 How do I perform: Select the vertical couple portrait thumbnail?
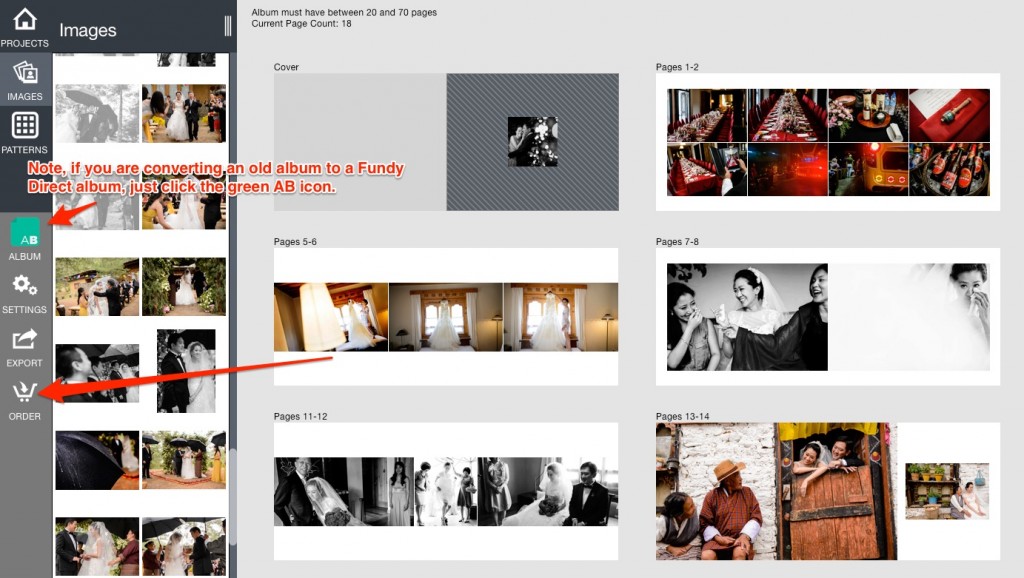pos(186,370)
